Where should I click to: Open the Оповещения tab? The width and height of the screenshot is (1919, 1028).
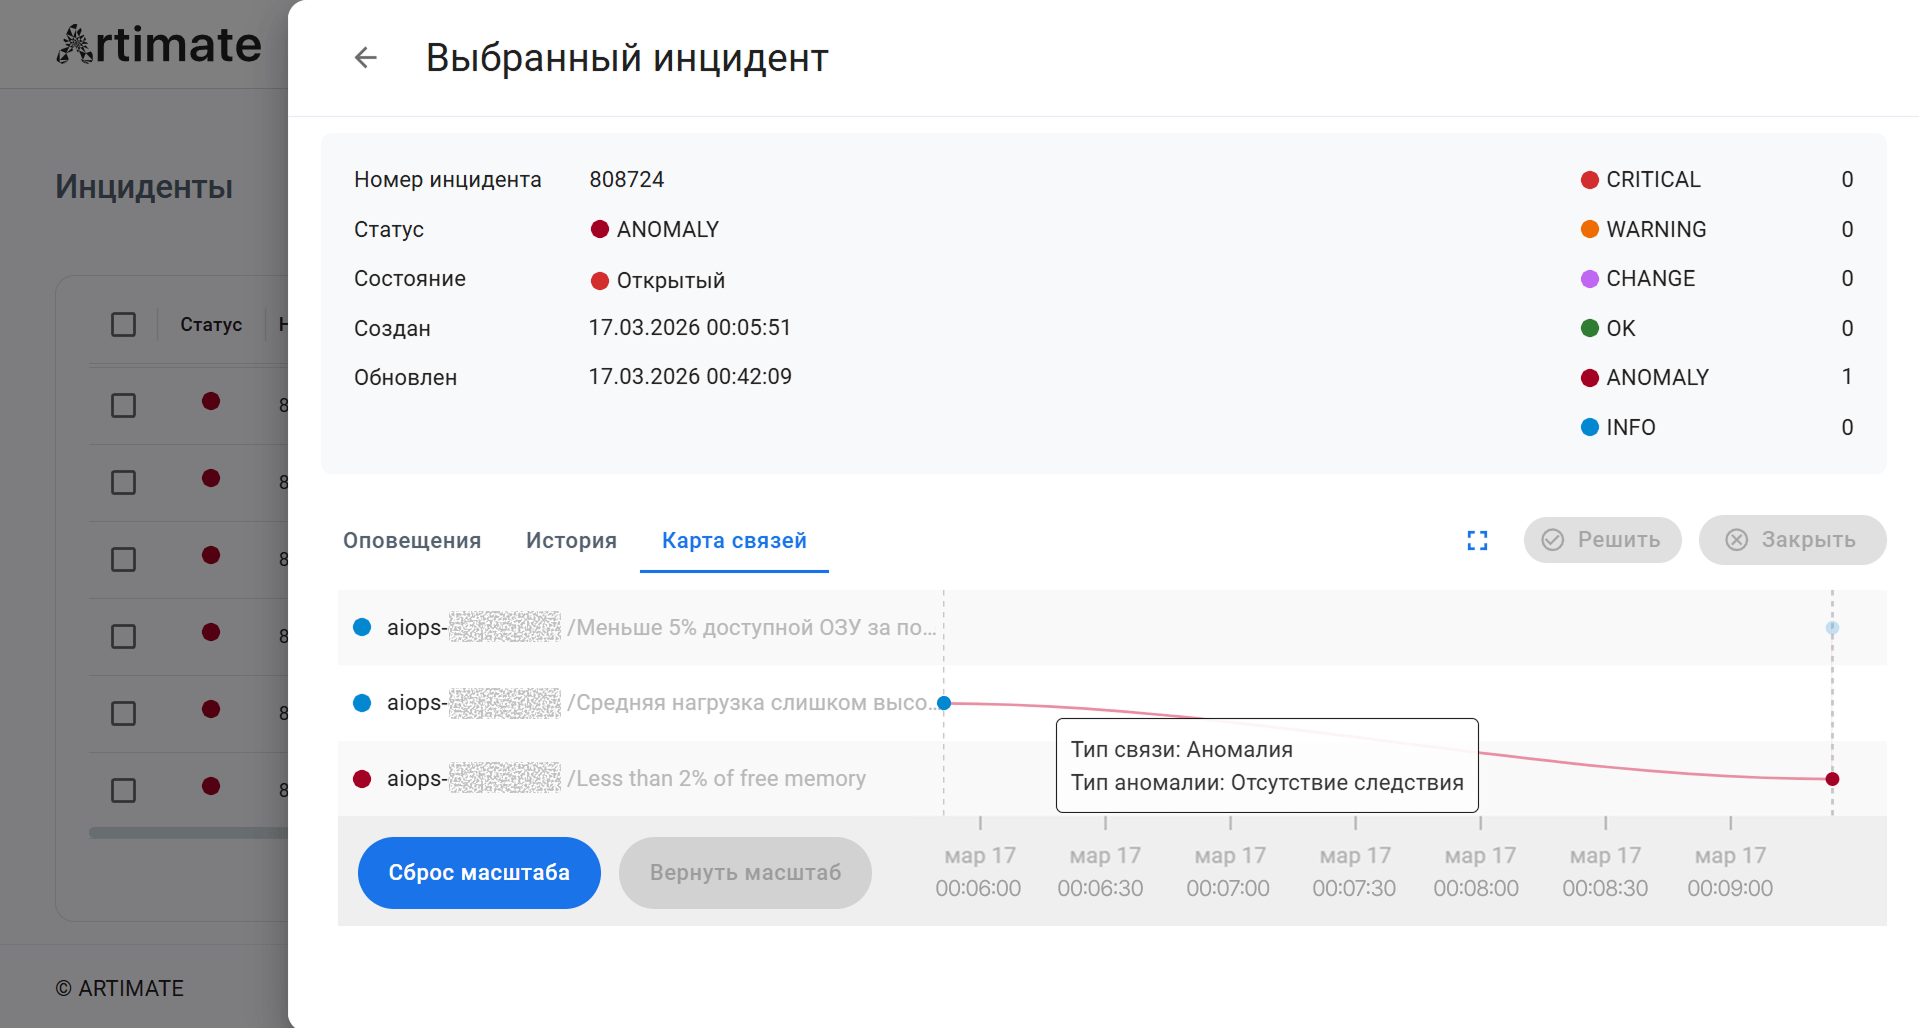pyautogui.click(x=412, y=541)
